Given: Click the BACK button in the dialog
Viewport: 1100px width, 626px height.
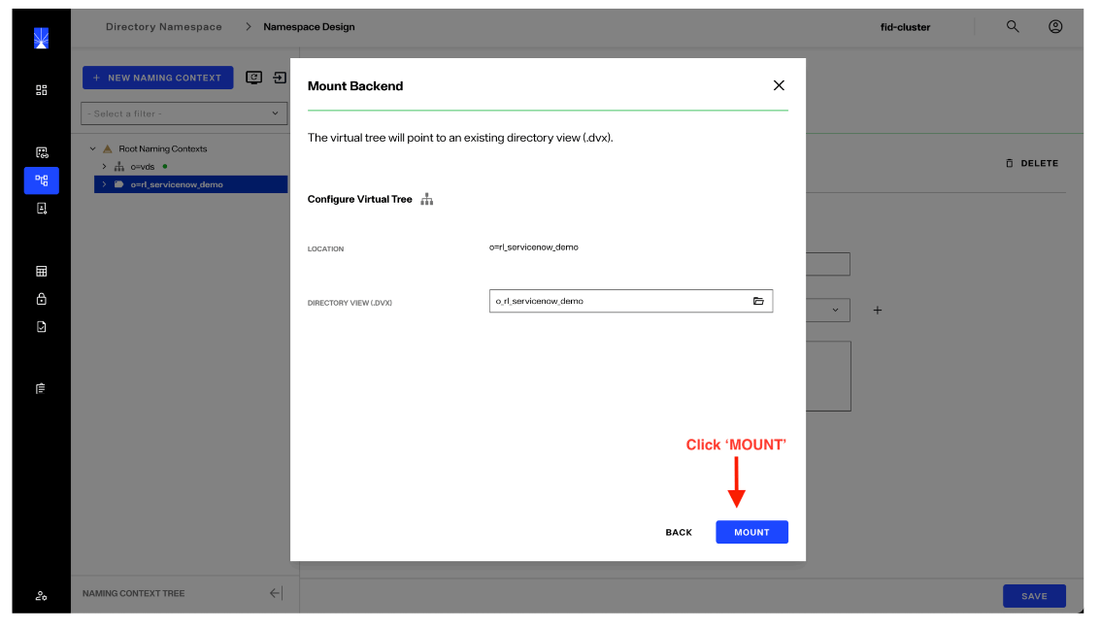Looking at the screenshot, I should [678, 533].
